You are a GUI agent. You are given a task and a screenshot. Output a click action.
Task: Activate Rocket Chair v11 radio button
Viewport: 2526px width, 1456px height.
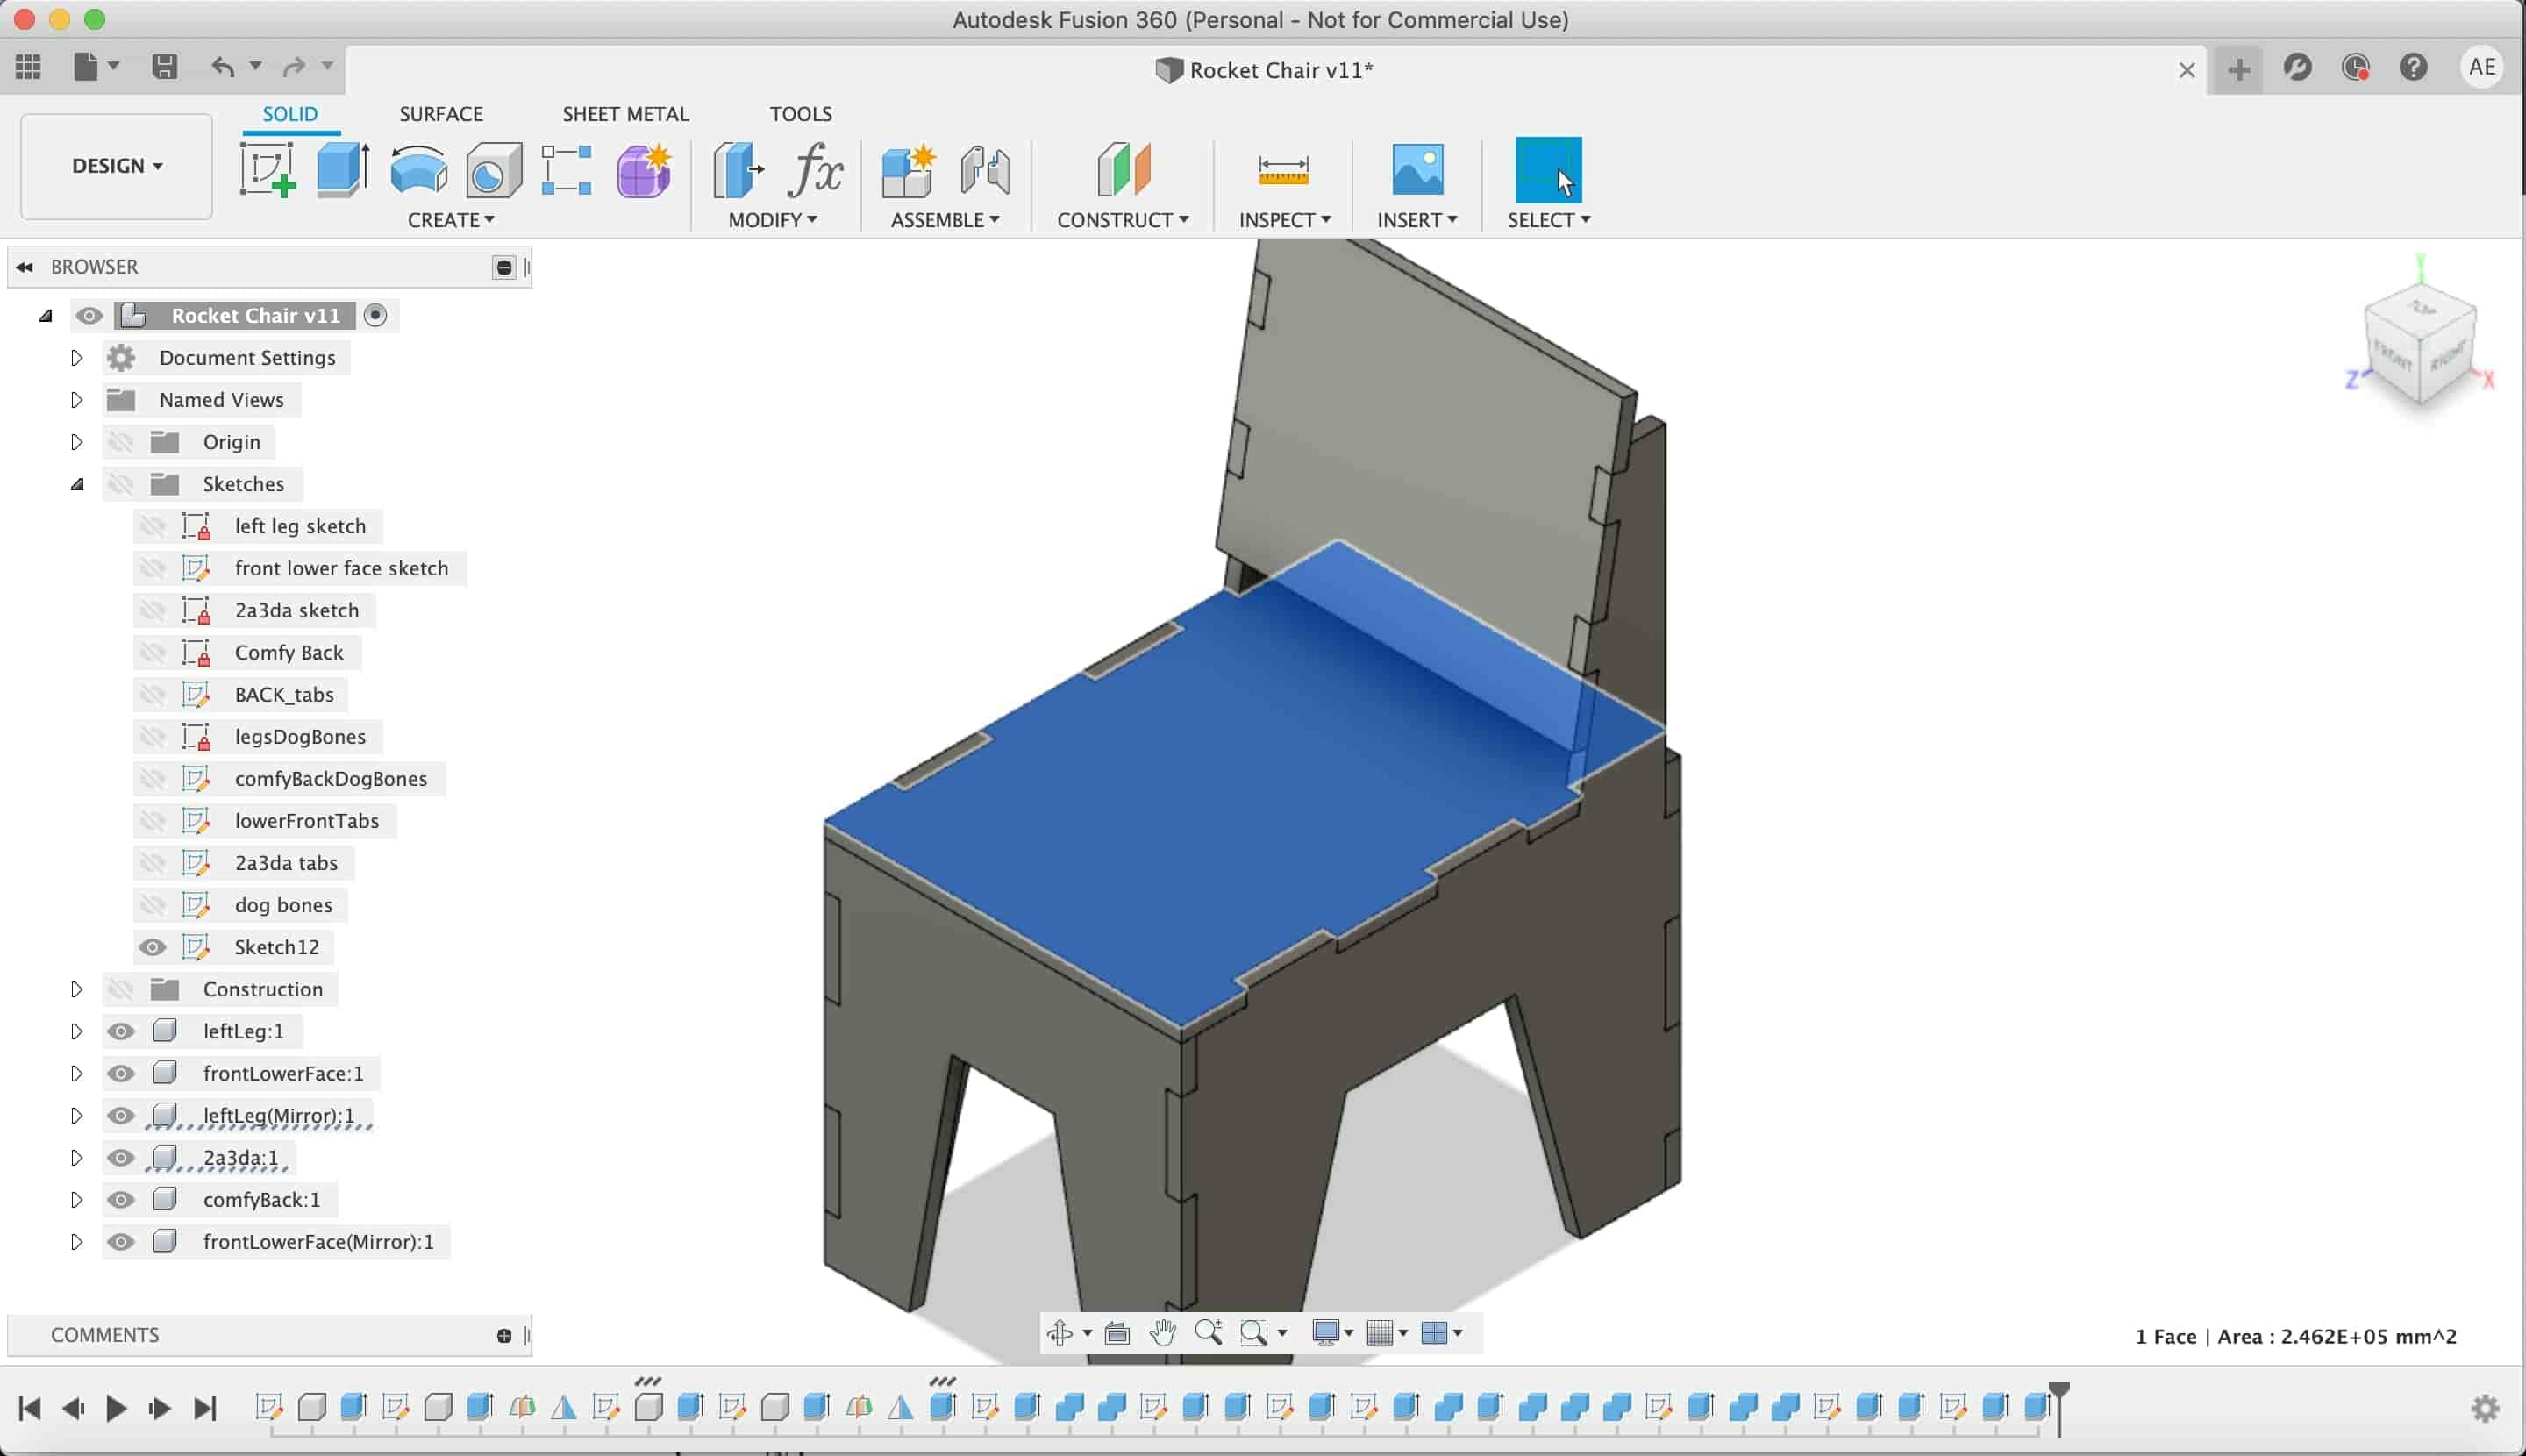point(375,315)
